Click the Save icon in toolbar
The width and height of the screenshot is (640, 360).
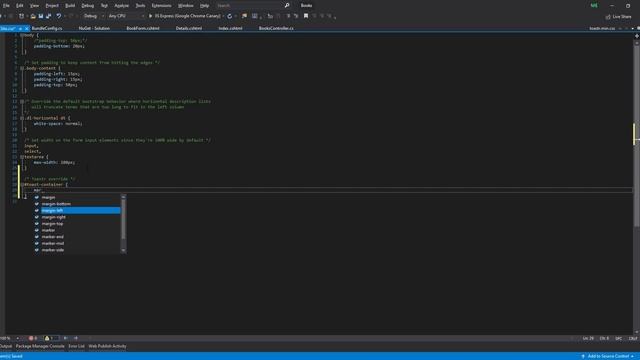click(41, 16)
